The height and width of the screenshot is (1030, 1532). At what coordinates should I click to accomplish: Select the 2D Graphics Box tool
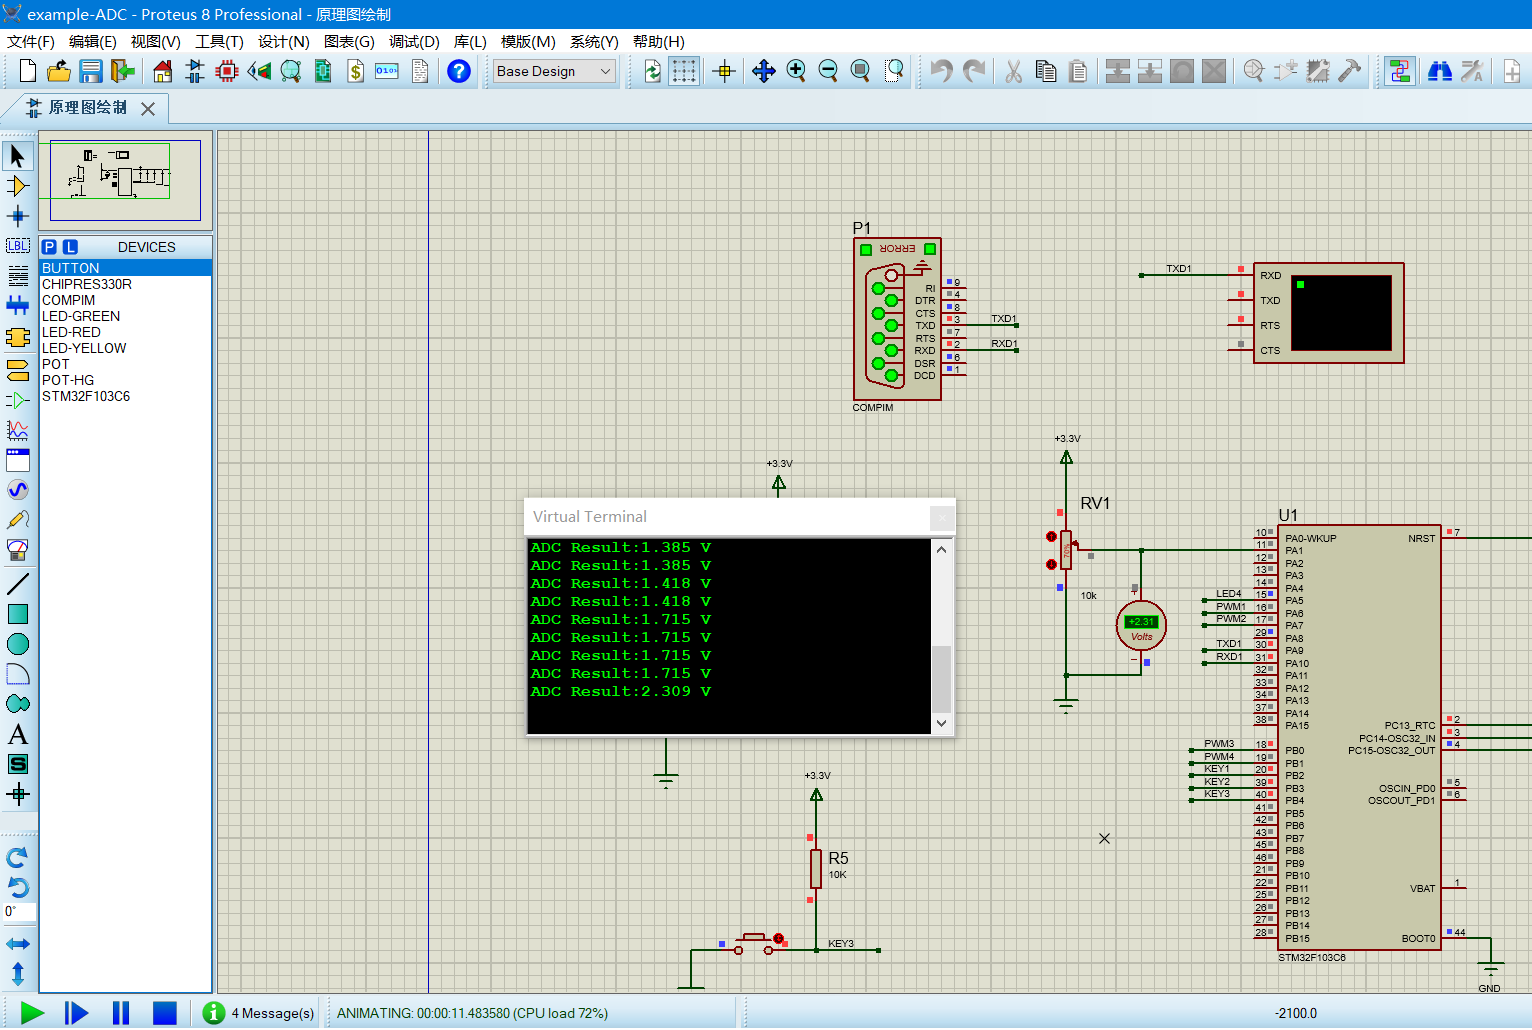(x=18, y=614)
